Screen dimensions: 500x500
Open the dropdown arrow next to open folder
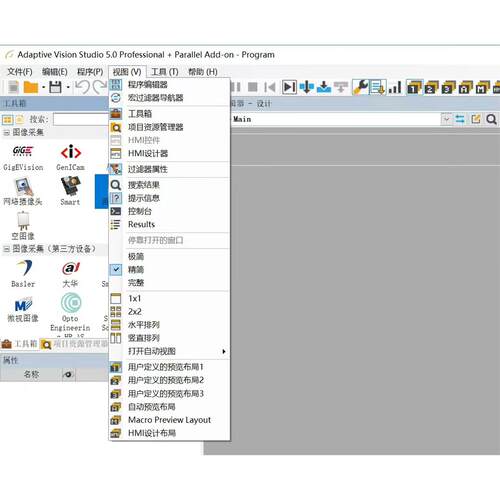[x=43, y=87]
